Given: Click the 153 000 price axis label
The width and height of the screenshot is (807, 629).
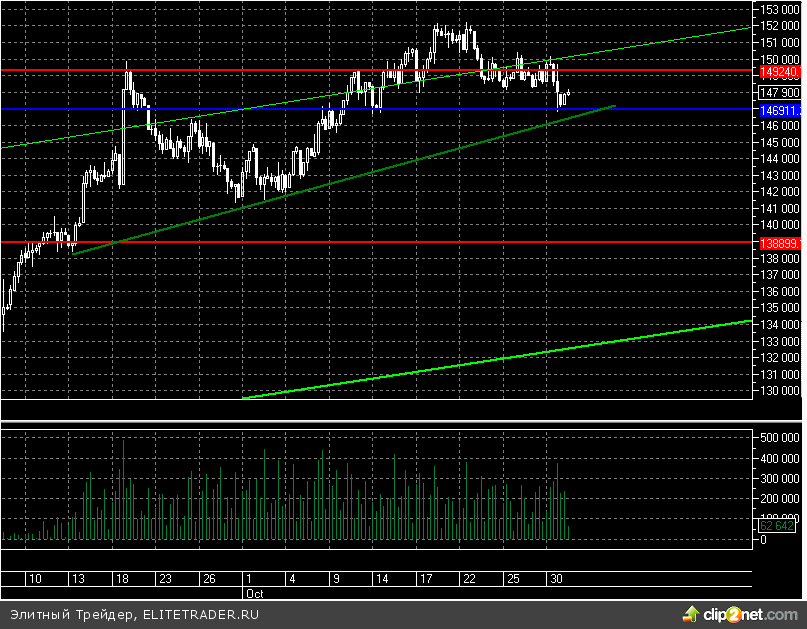Looking at the screenshot, I should coord(778,9).
